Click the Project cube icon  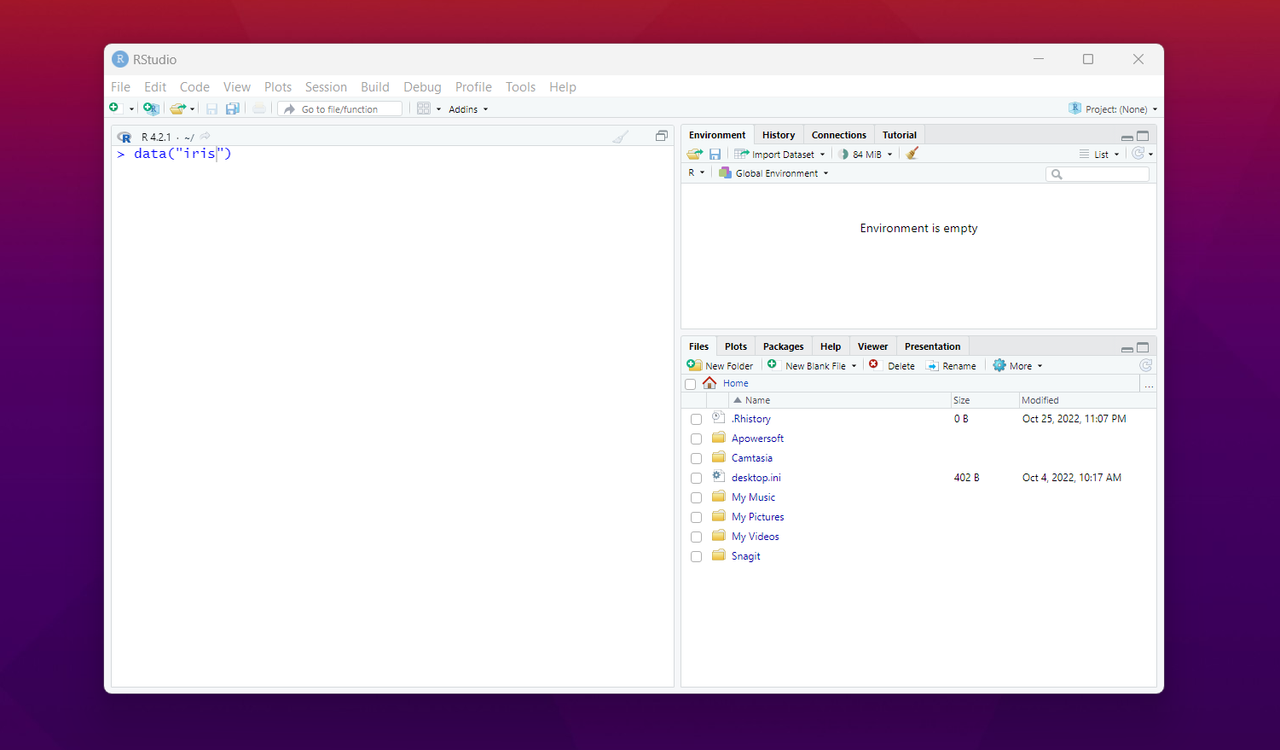1075,108
